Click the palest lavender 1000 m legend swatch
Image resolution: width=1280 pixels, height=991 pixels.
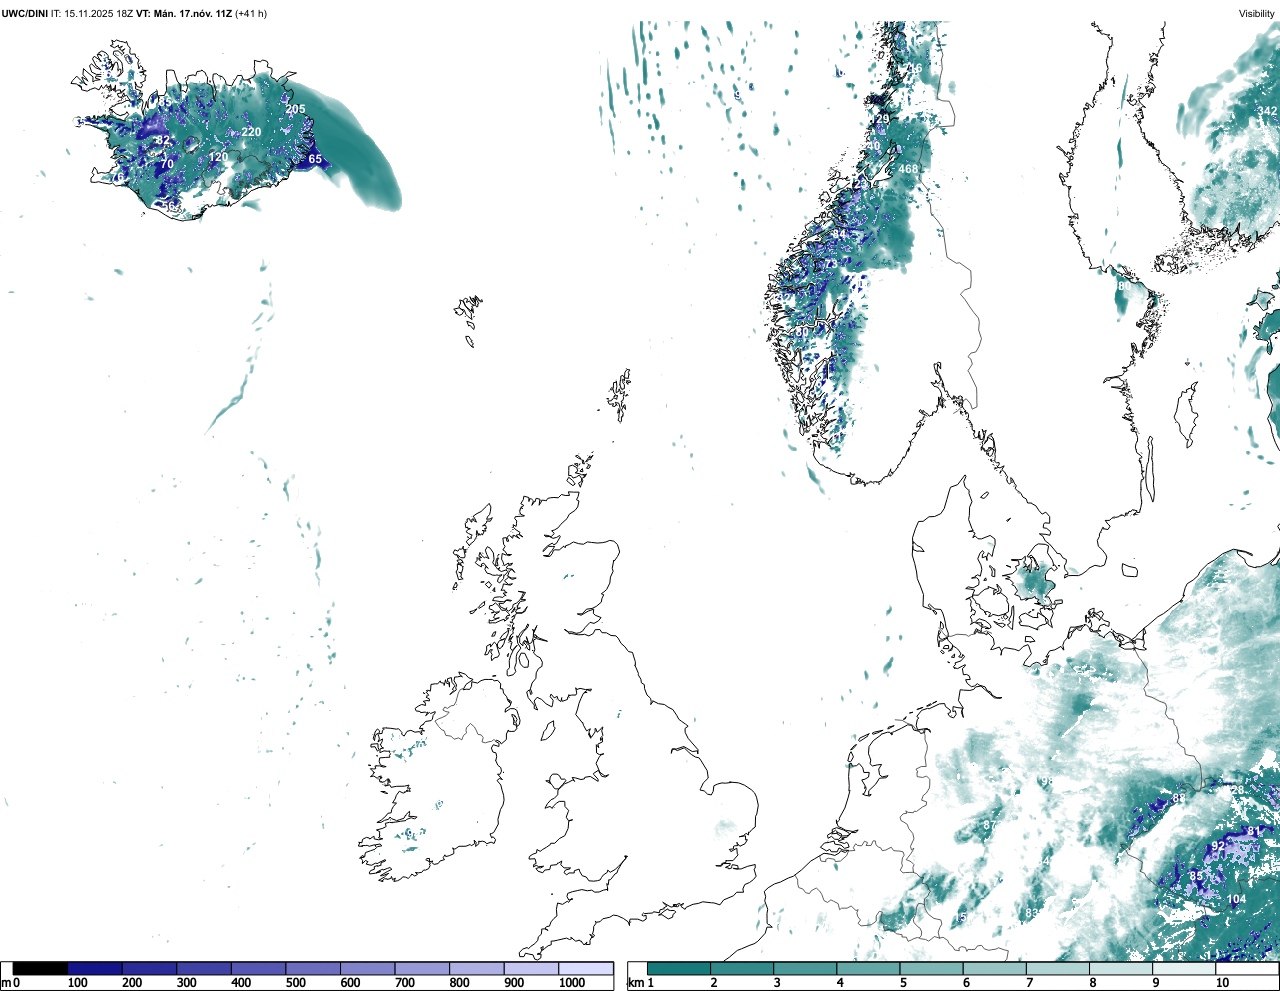tap(586, 969)
